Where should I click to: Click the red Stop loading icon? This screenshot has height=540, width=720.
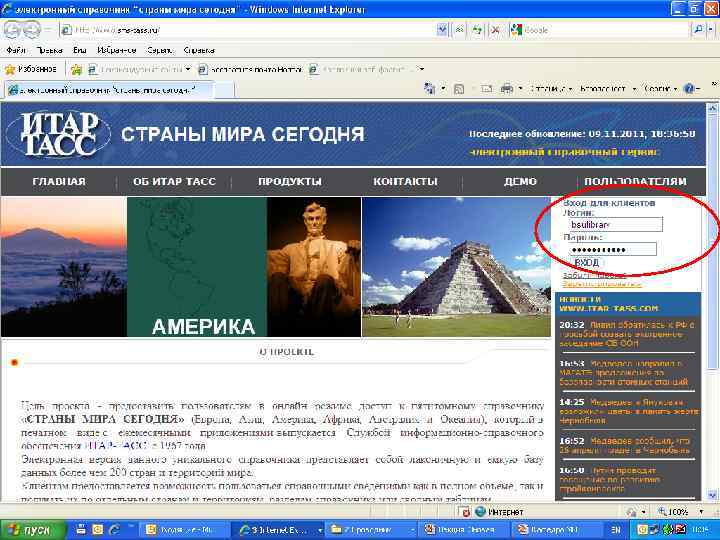pos(495,30)
